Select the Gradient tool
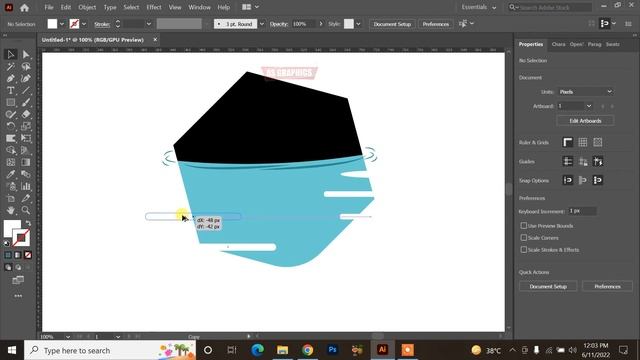Image resolution: width=640 pixels, height=360 pixels. 26,162
